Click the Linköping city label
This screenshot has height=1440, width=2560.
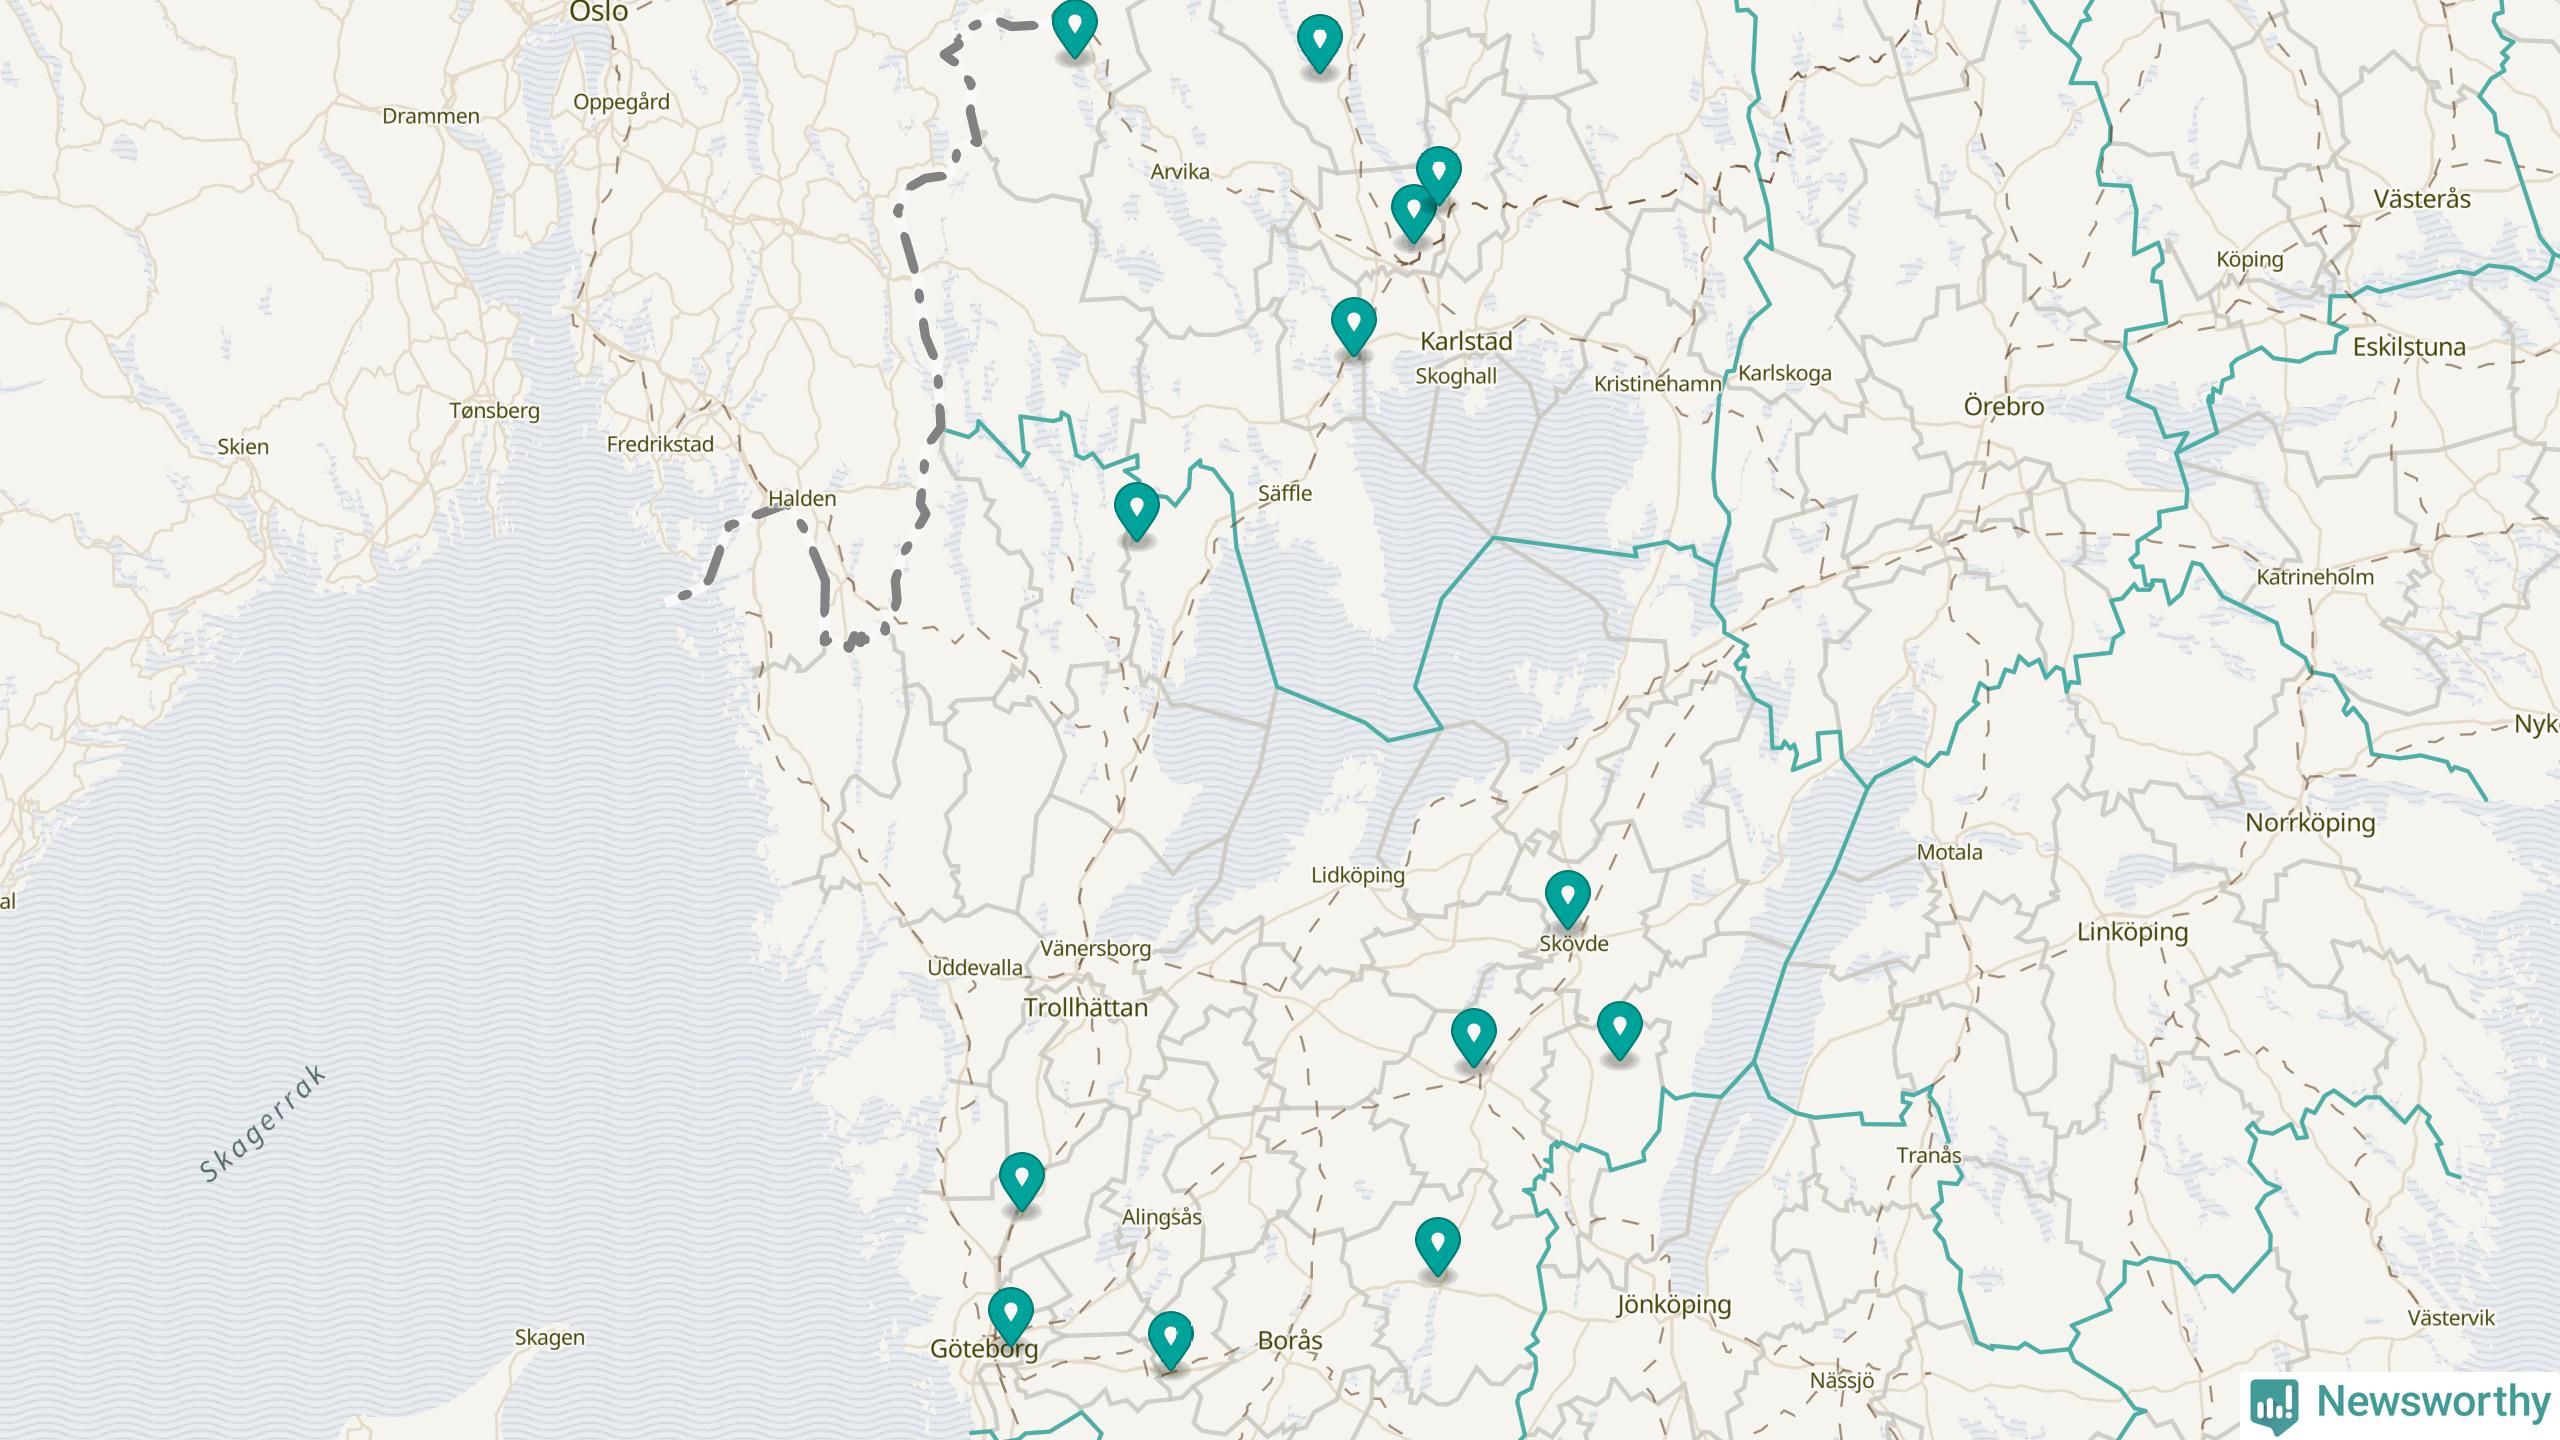[x=2132, y=932]
